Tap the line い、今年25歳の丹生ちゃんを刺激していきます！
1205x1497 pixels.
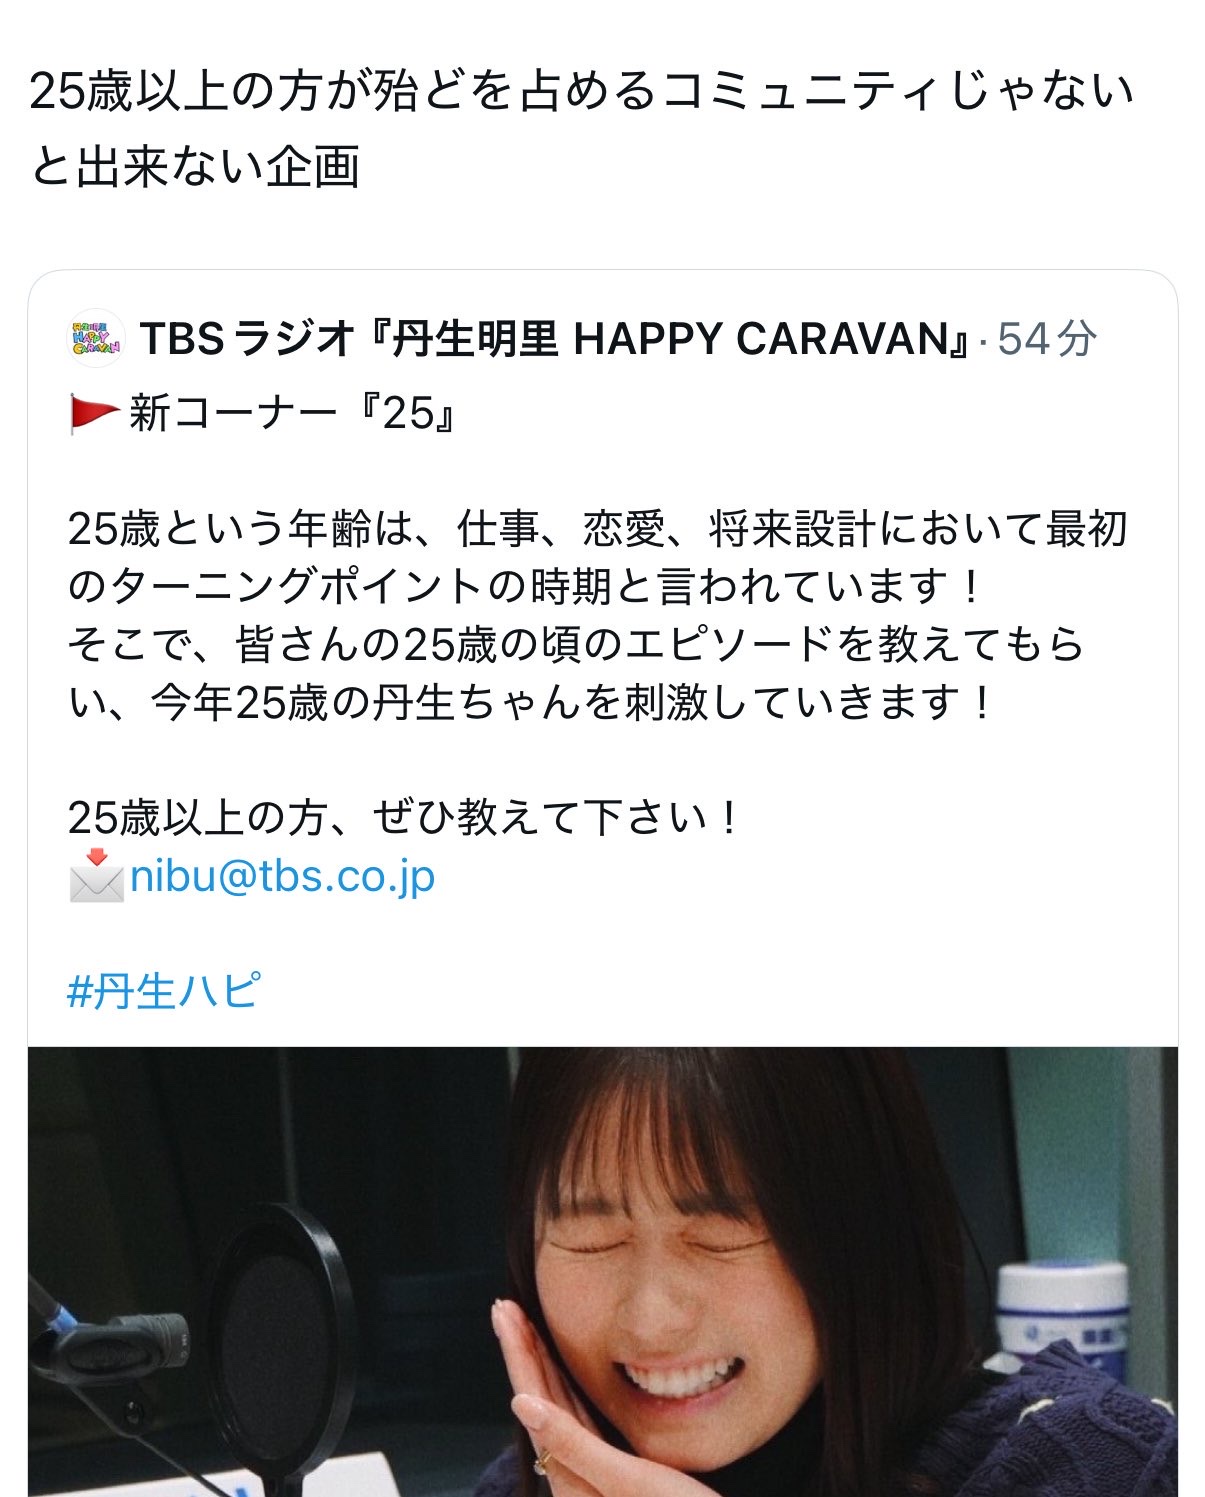tap(533, 703)
